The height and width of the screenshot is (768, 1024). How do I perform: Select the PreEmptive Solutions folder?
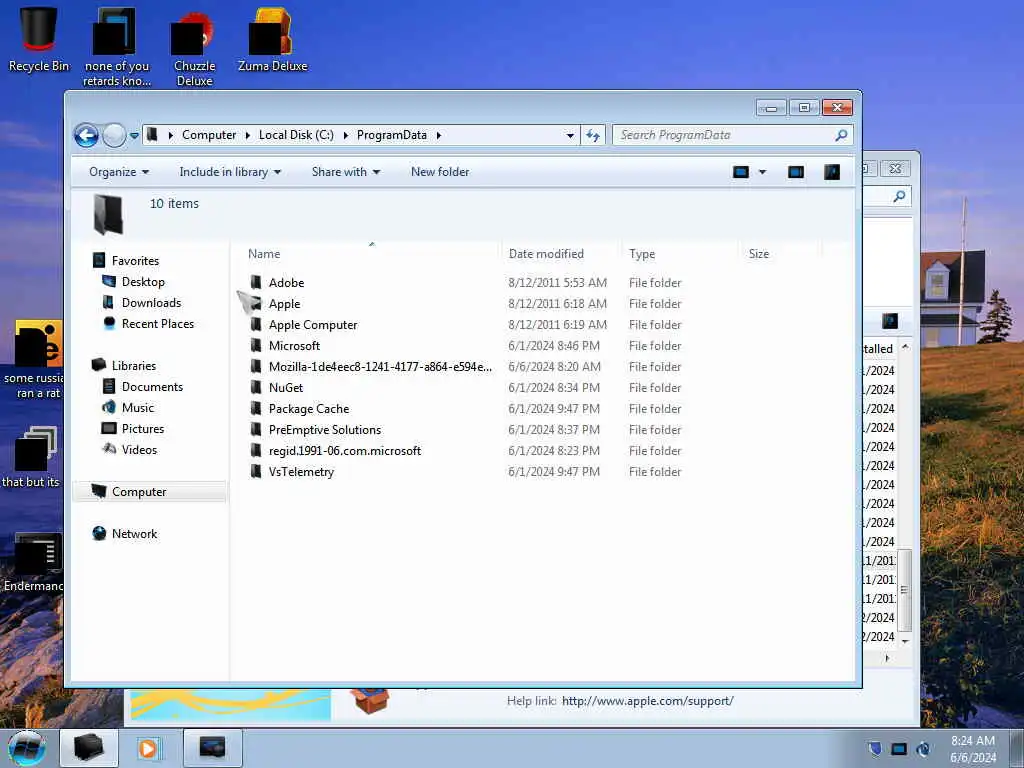point(325,430)
